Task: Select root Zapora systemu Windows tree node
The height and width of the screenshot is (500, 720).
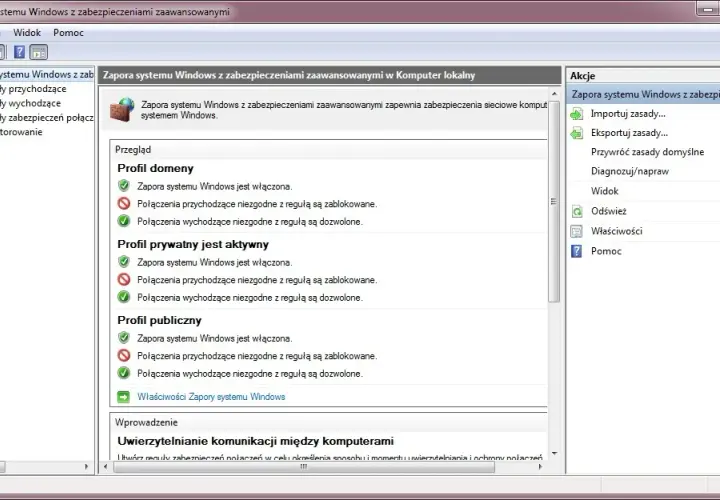Action: coord(46,74)
